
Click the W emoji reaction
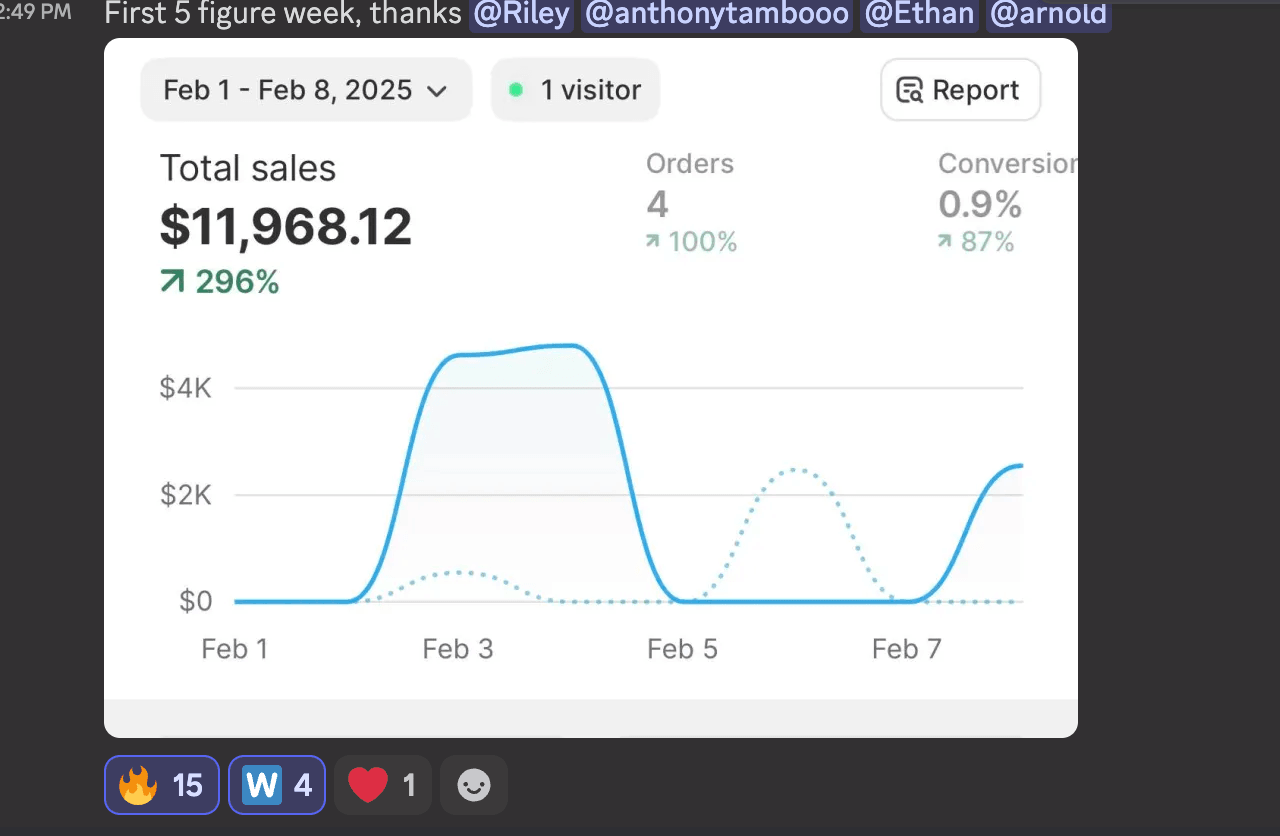pos(276,785)
